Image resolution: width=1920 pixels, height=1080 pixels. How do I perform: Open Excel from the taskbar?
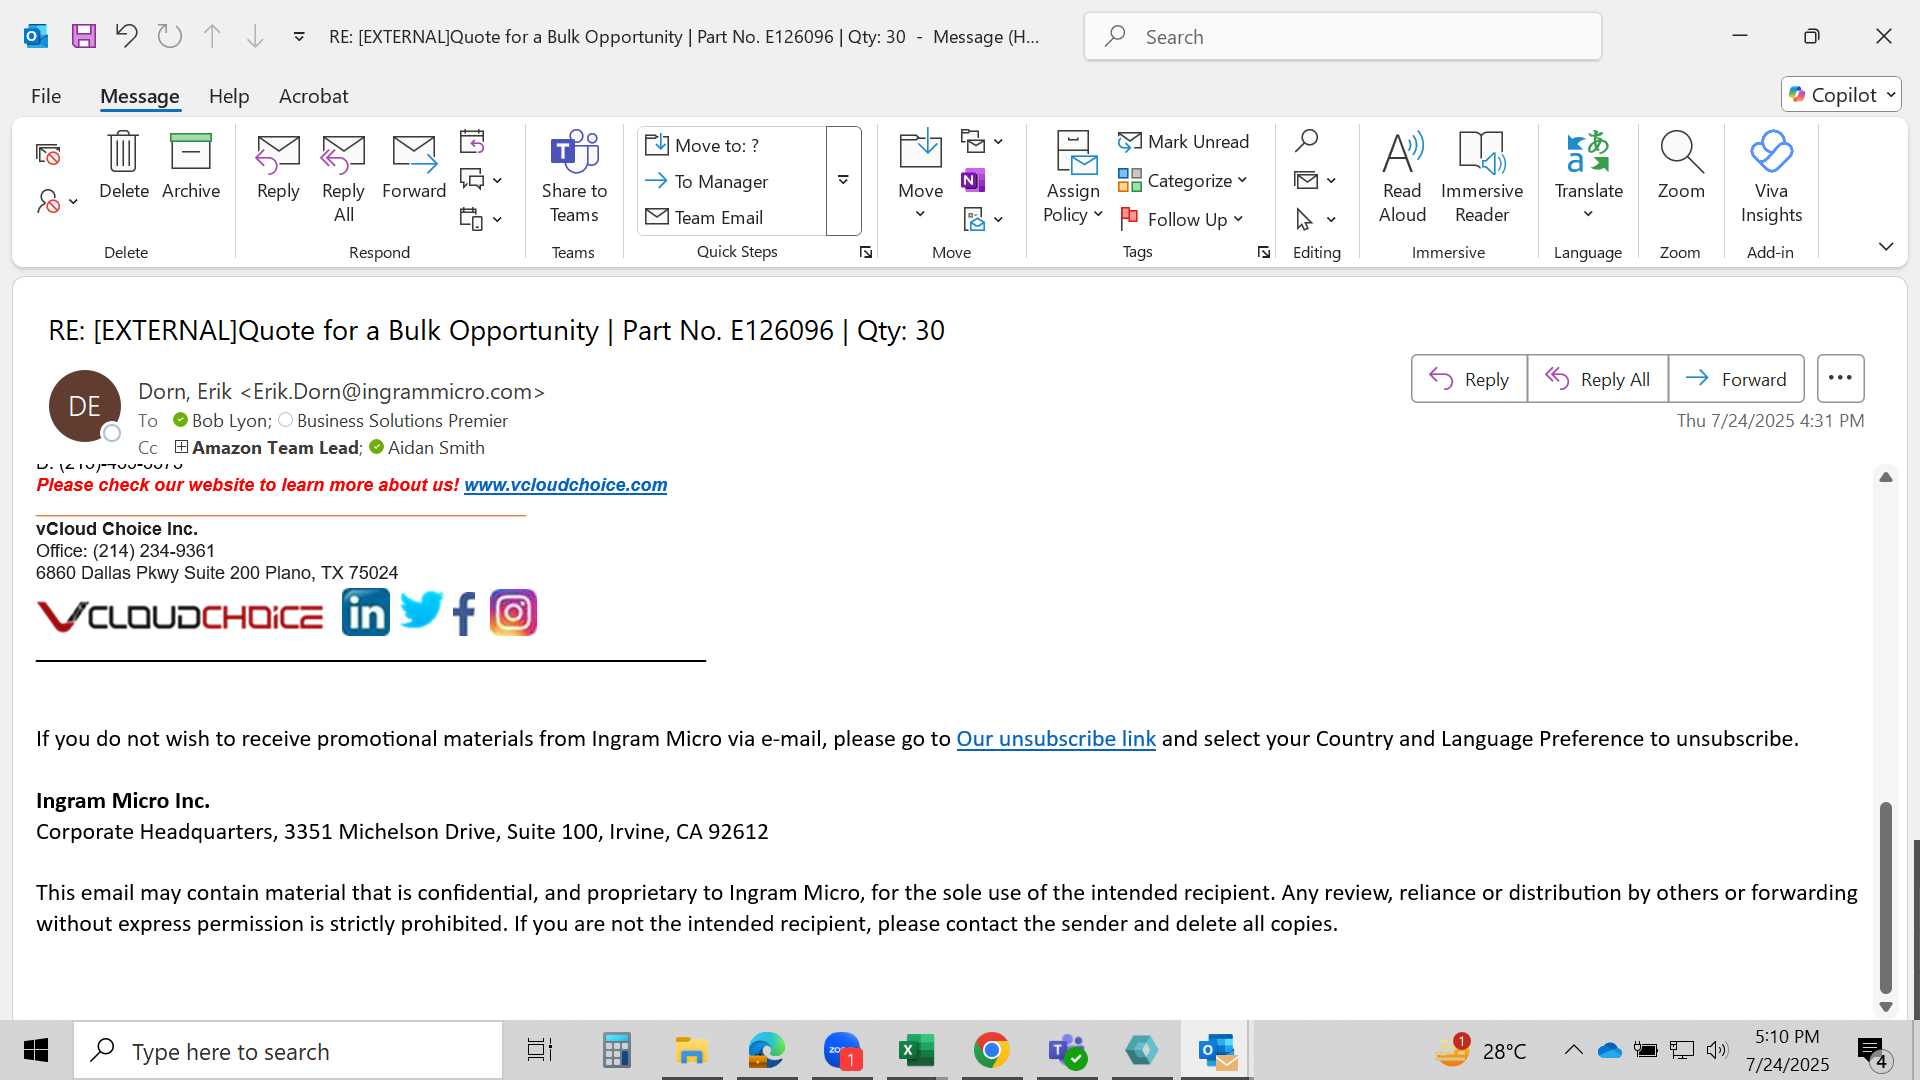point(916,1051)
